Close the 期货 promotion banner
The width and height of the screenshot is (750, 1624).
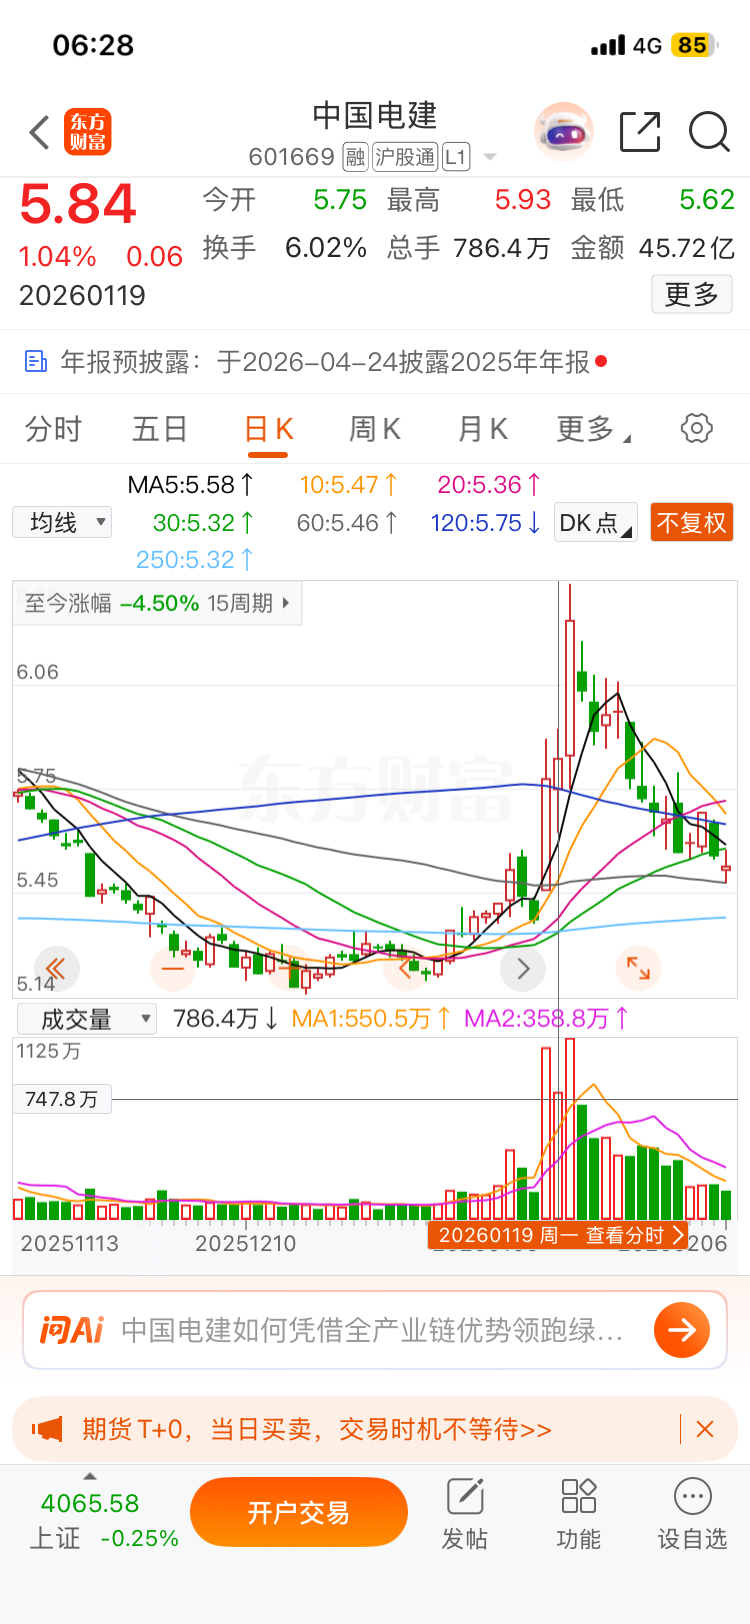pos(705,1429)
